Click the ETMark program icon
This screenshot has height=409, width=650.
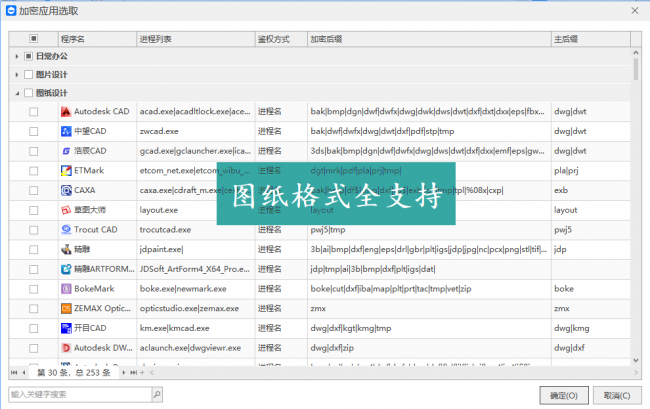[66, 171]
